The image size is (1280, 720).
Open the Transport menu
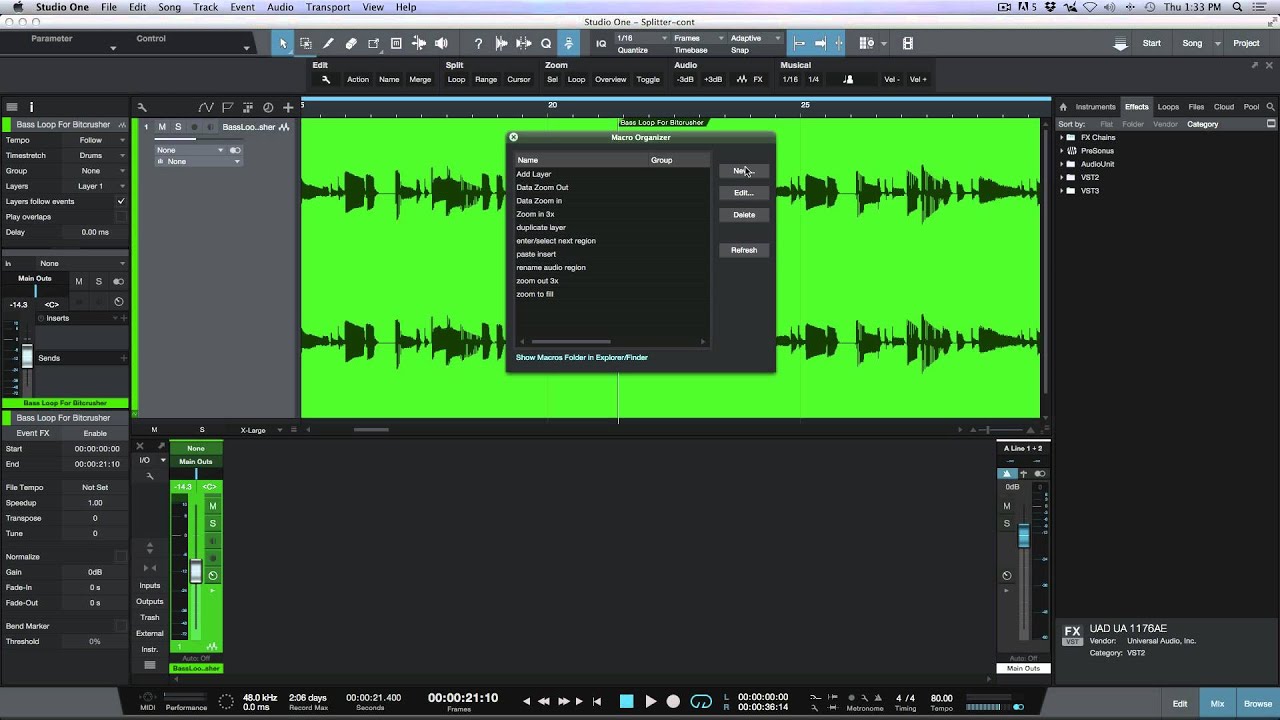pos(328,7)
